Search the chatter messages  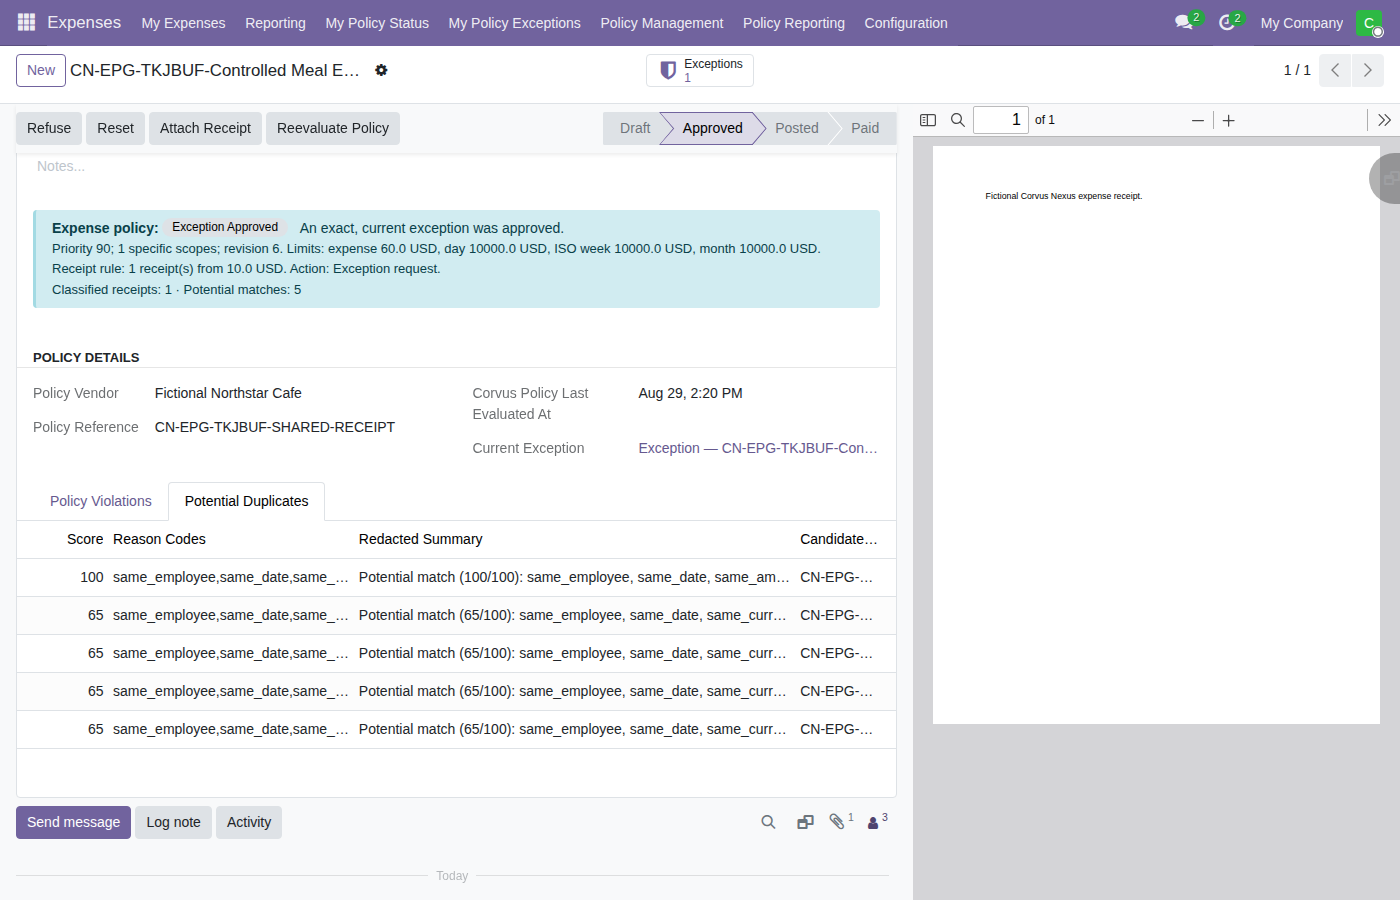(x=768, y=822)
